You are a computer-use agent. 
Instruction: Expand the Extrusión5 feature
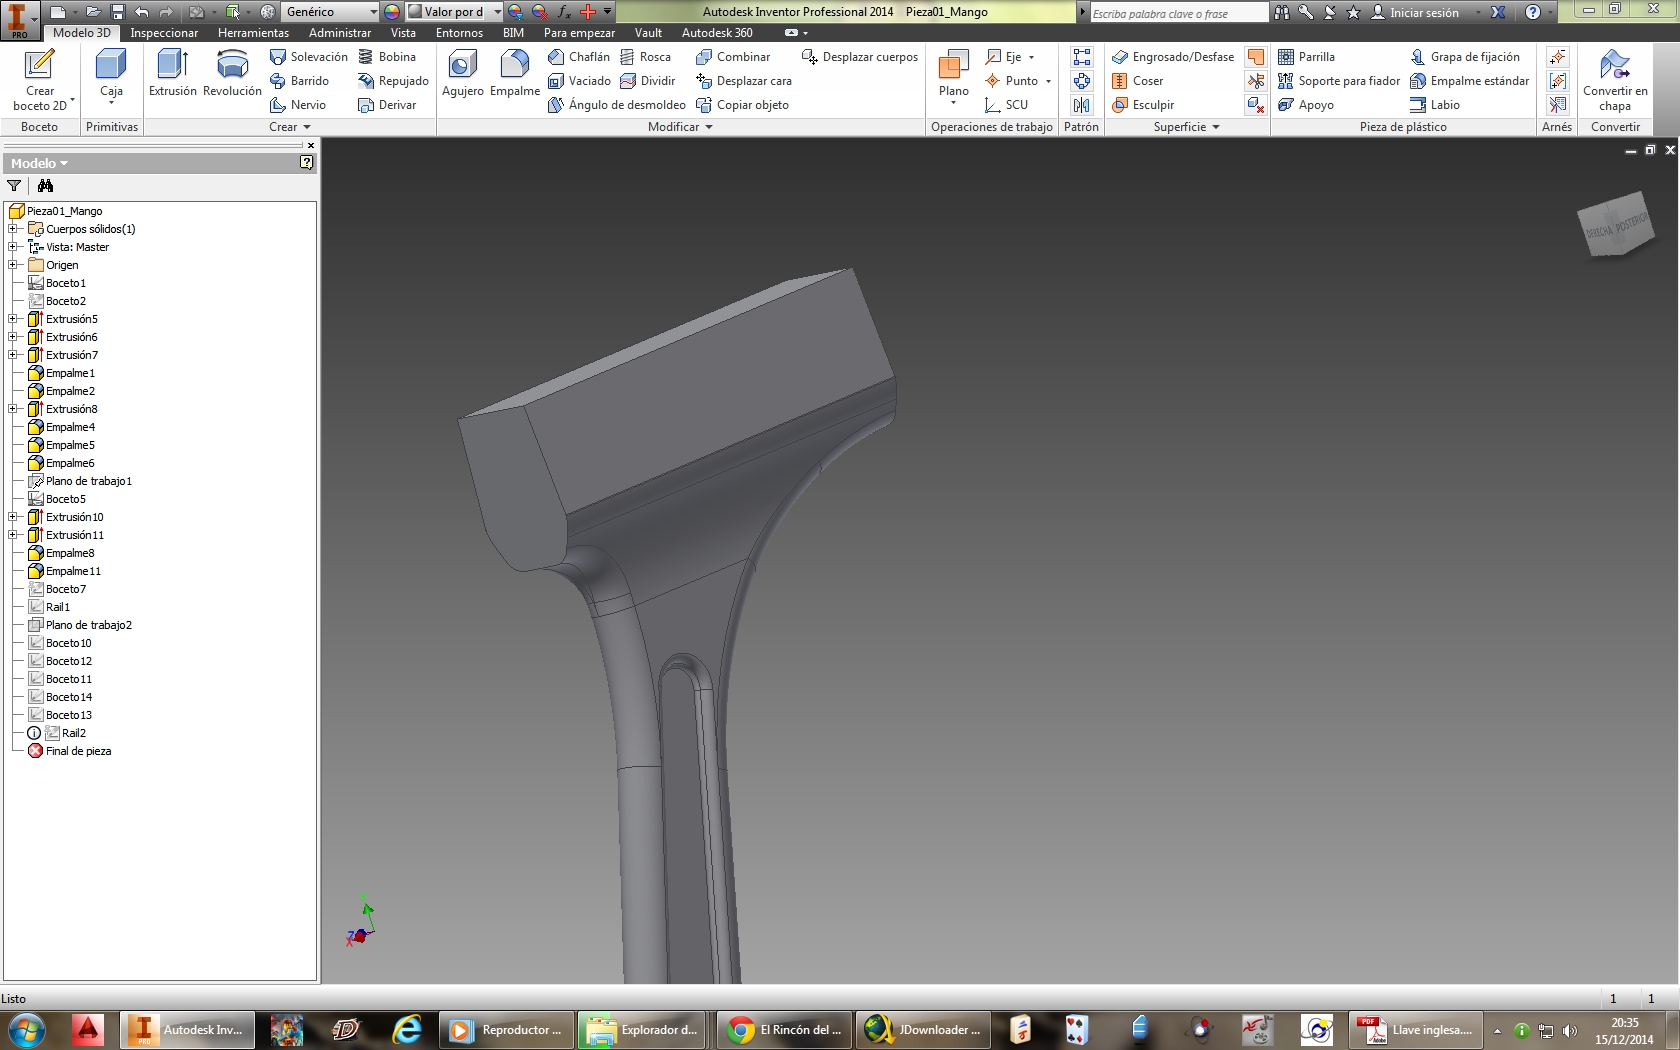(13, 319)
